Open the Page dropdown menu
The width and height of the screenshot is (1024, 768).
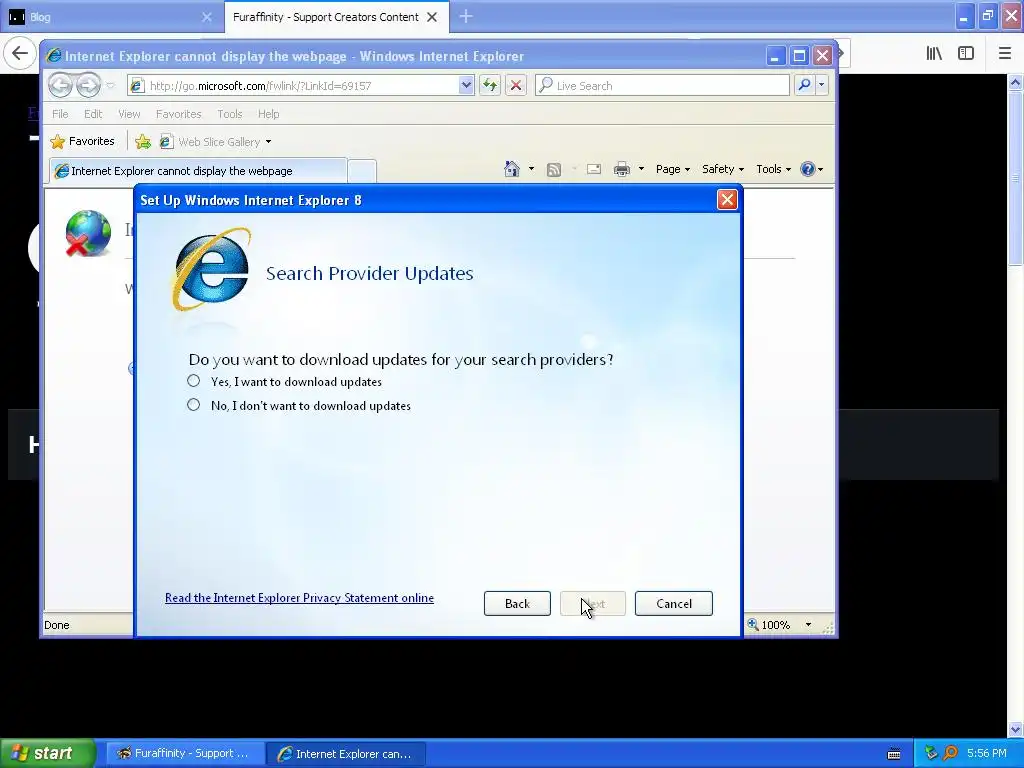point(673,169)
